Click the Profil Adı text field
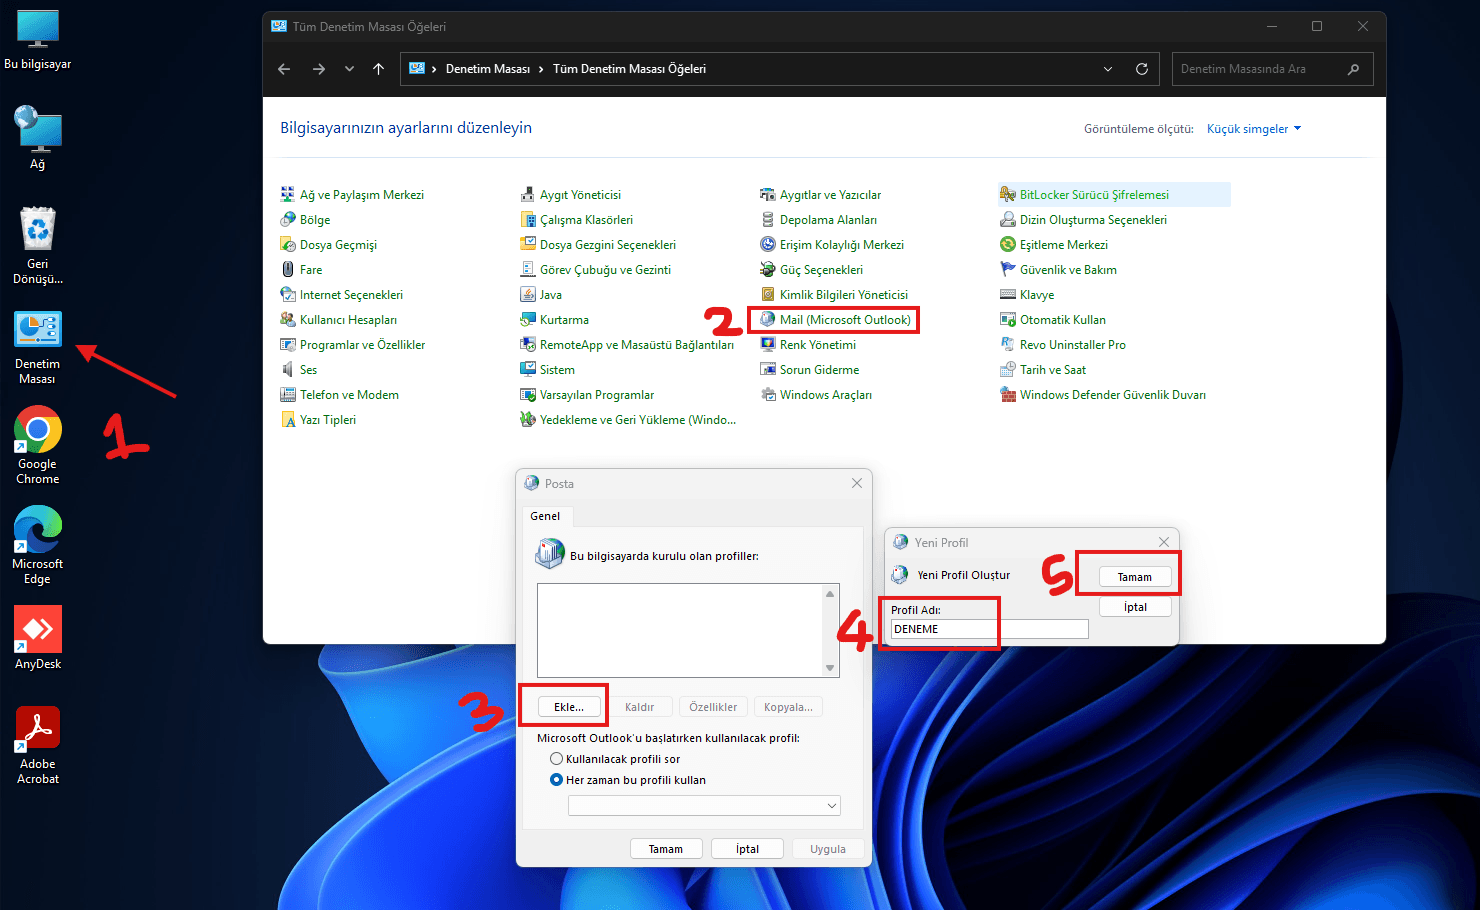 point(990,629)
